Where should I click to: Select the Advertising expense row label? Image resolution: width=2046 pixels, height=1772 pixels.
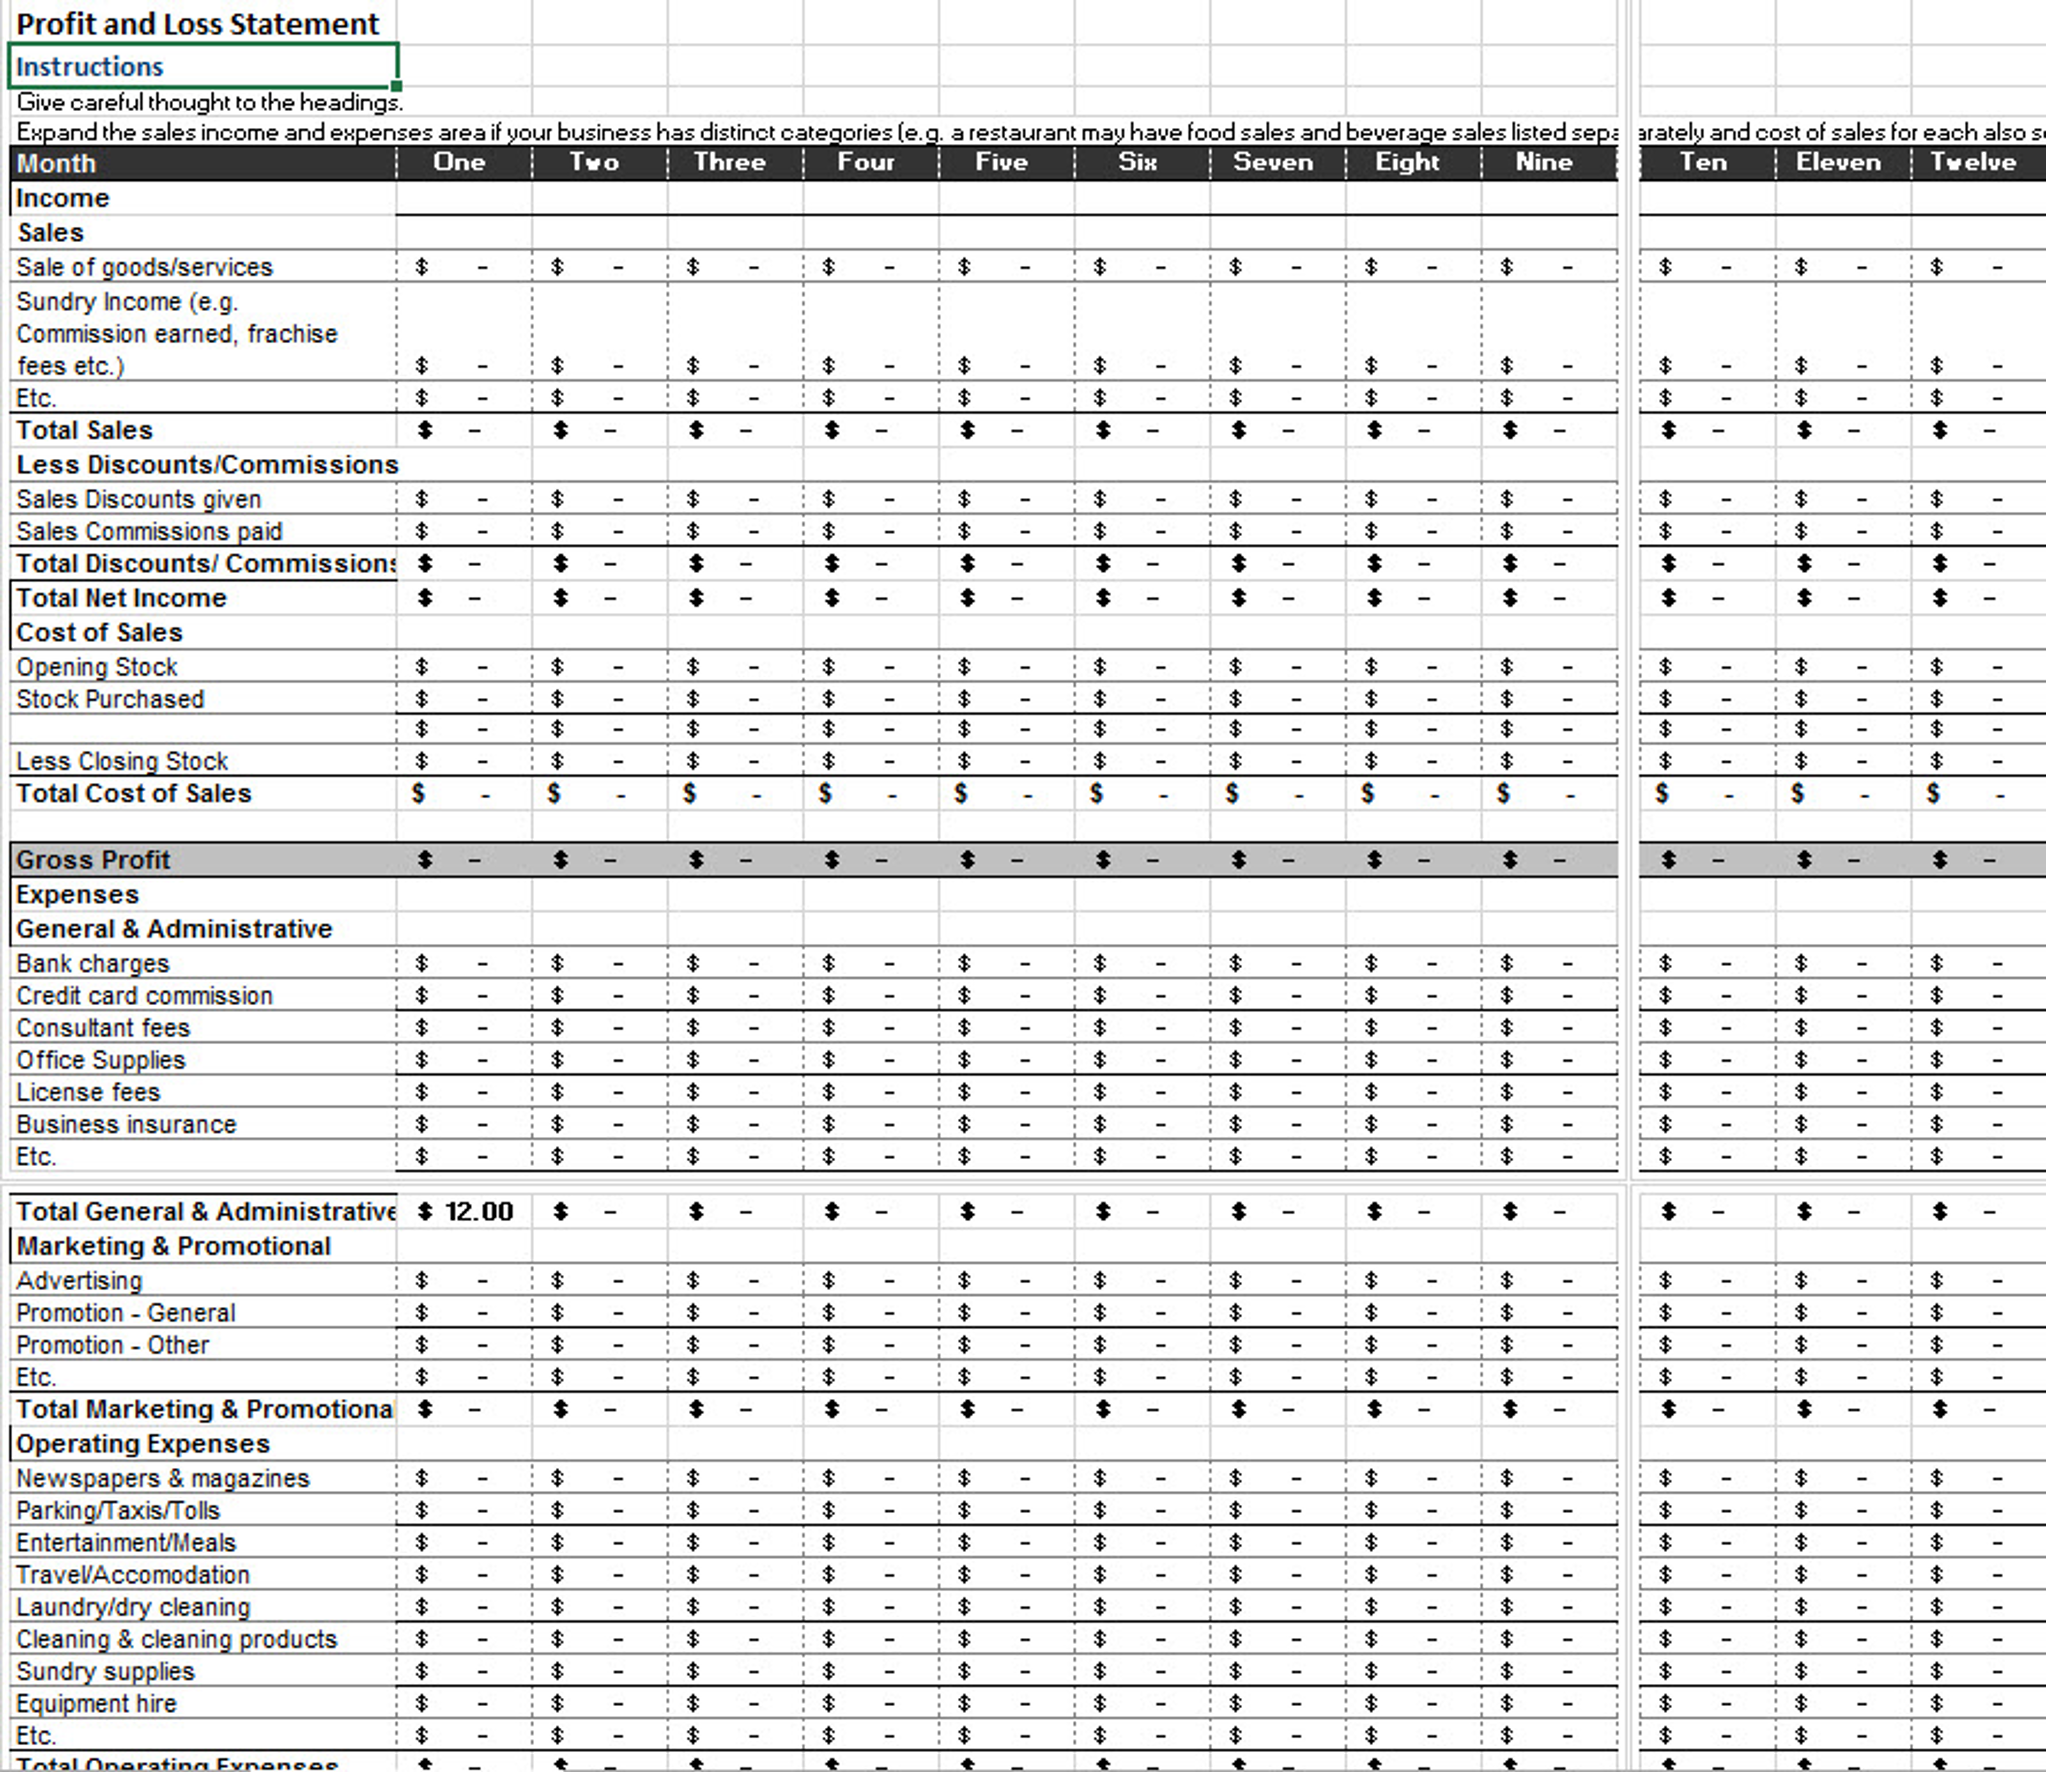coord(79,1280)
